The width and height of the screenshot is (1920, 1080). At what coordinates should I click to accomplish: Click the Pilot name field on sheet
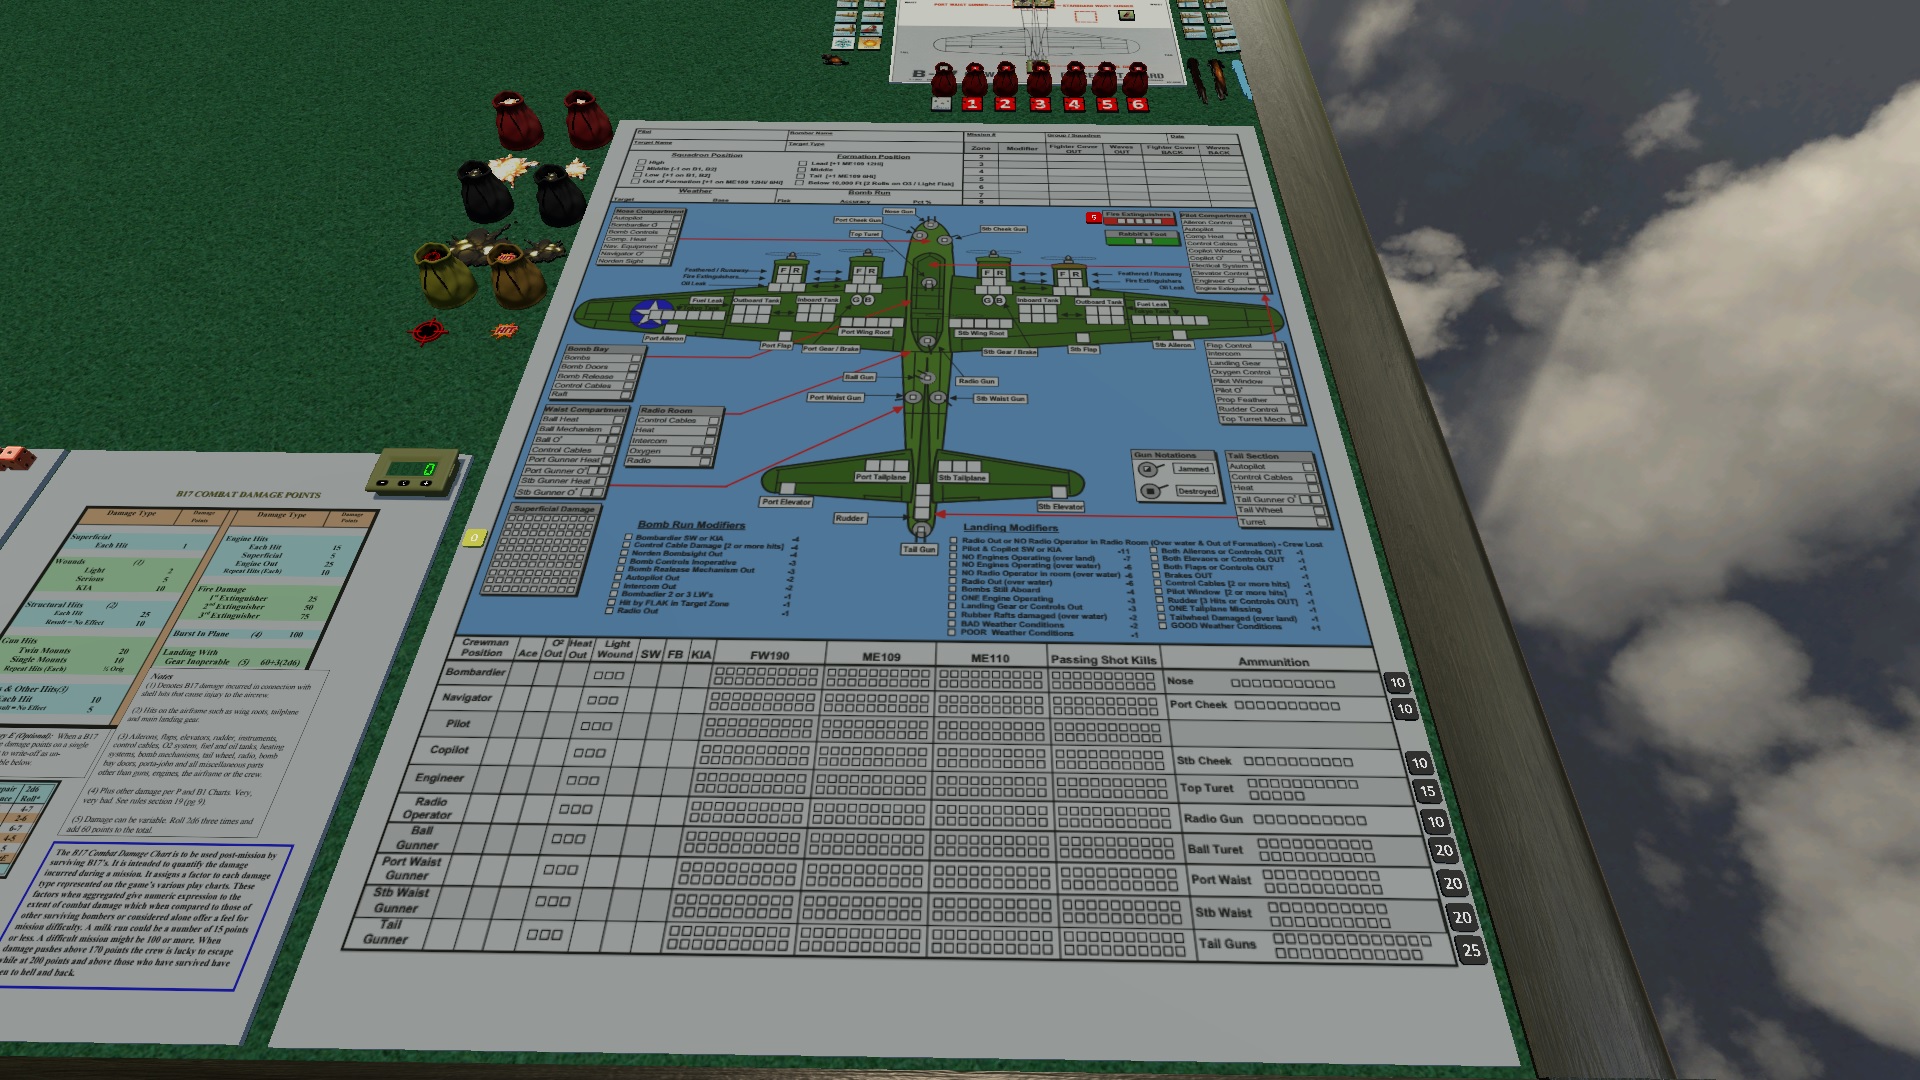coord(712,133)
